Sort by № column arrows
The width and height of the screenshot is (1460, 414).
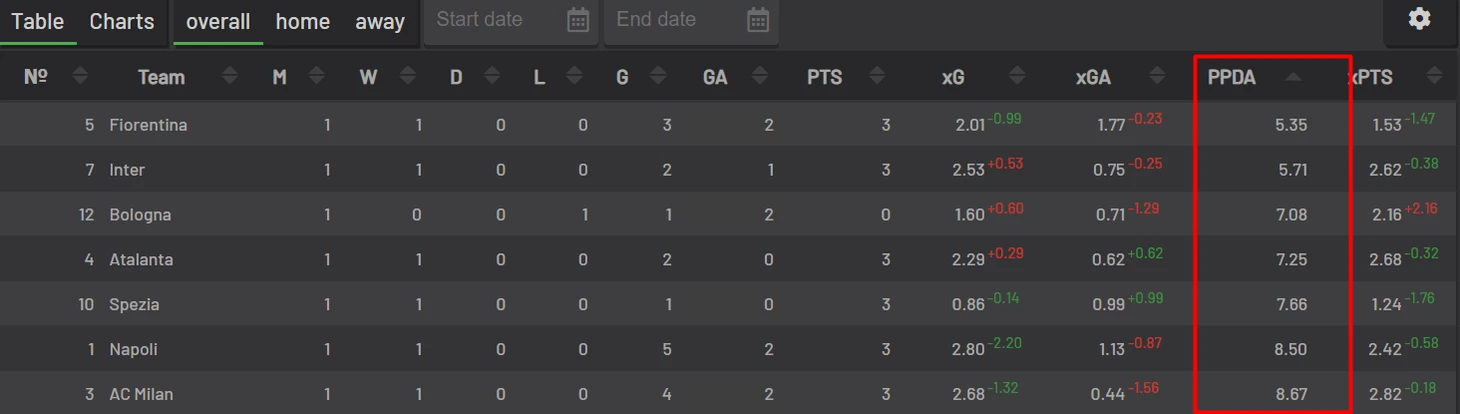(81, 76)
